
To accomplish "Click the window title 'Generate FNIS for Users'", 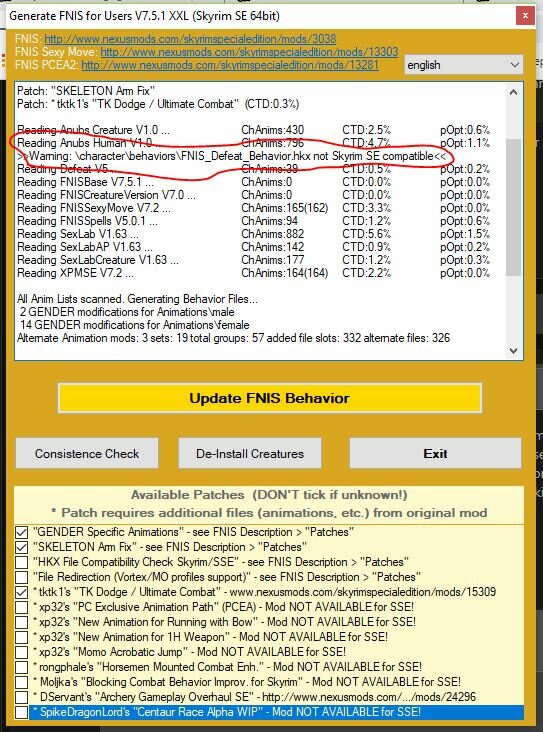I will [x=144, y=16].
